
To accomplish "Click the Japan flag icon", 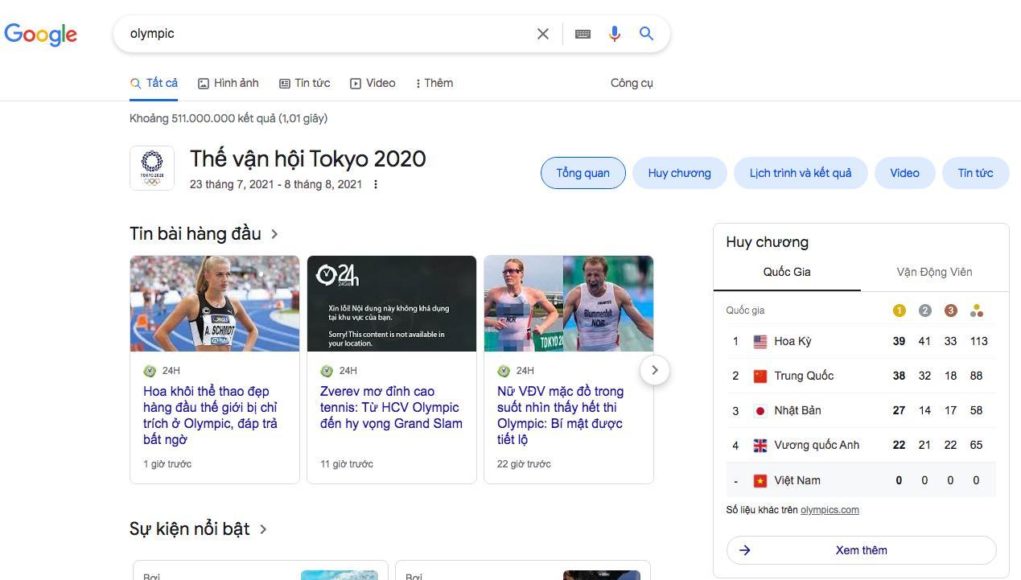I will point(760,411).
